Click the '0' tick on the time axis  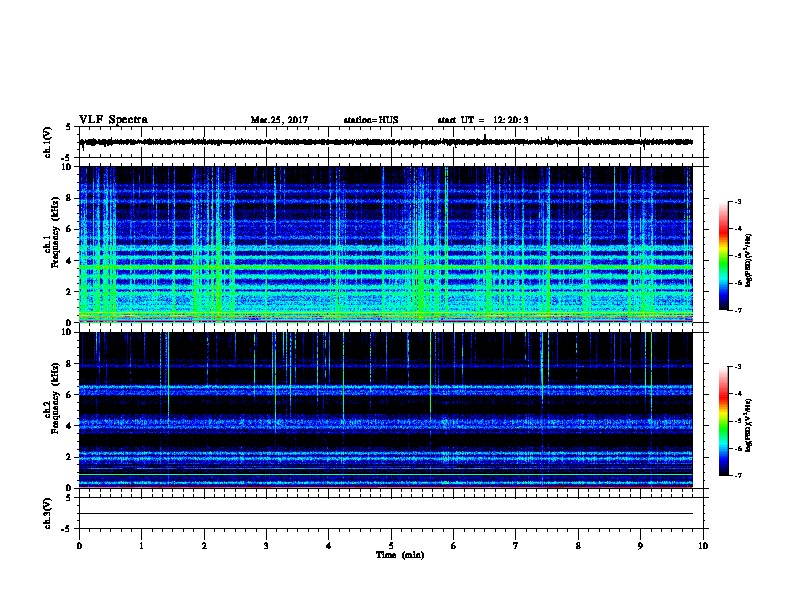(x=79, y=546)
